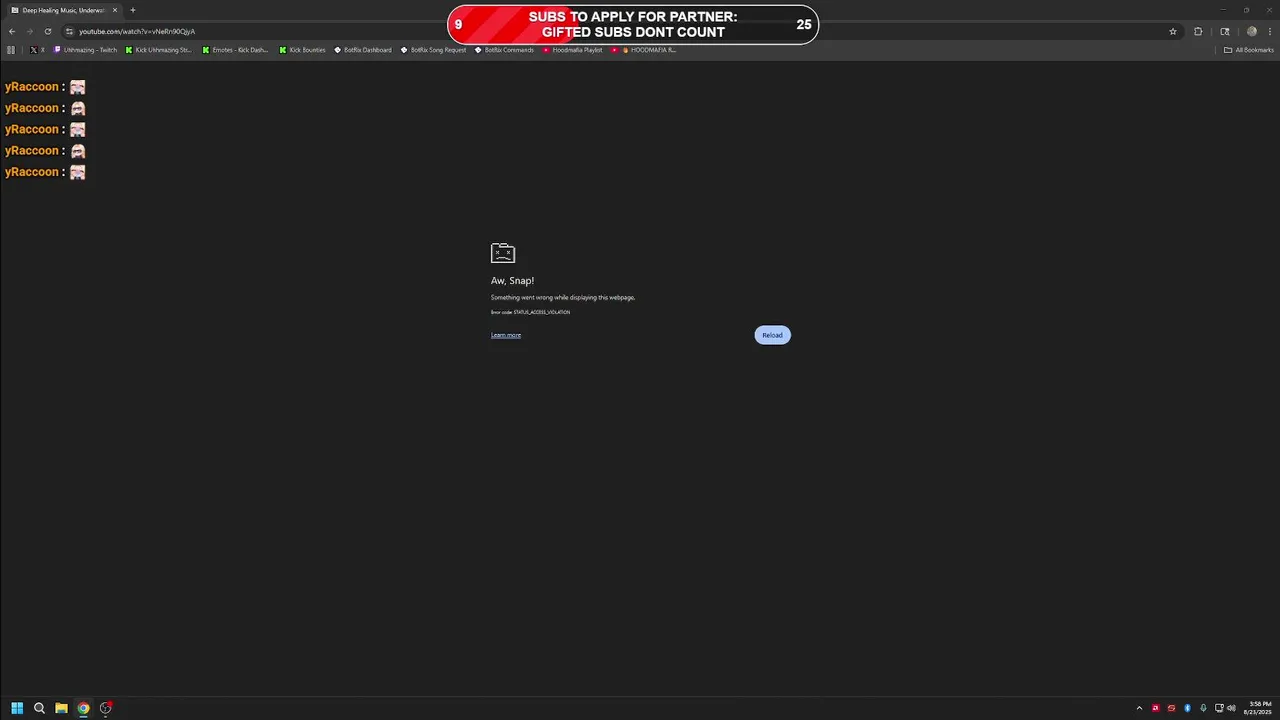
Task: Open the BotRix Commands bookmark
Action: [505, 50]
